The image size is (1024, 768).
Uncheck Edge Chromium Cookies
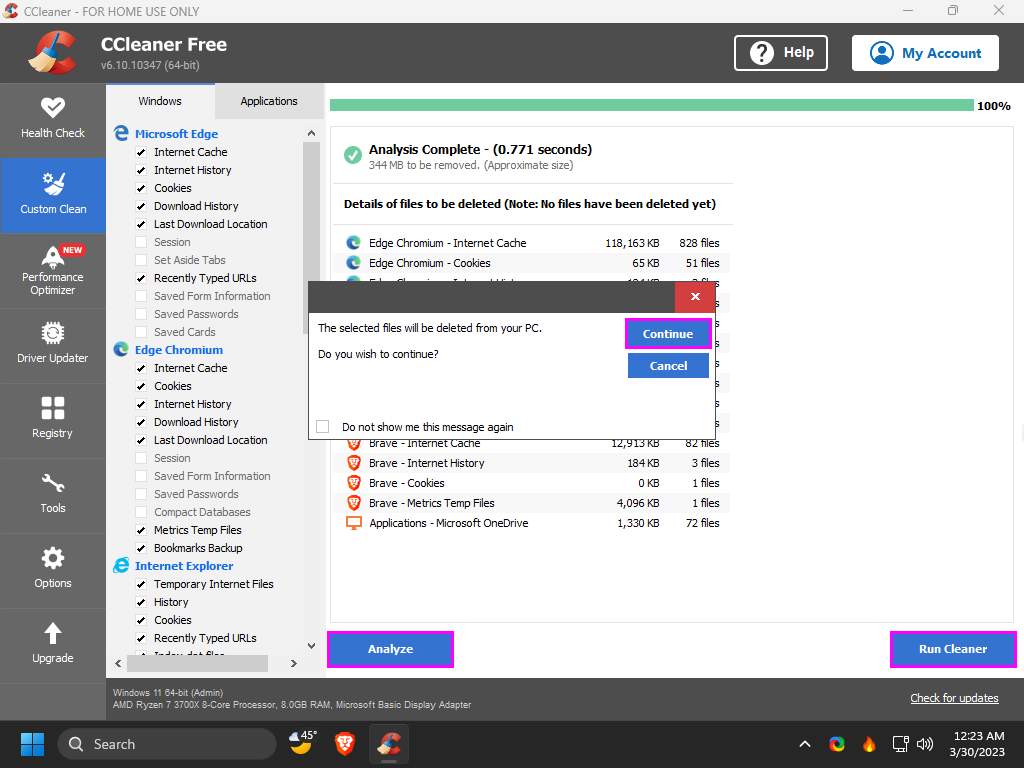(140, 387)
